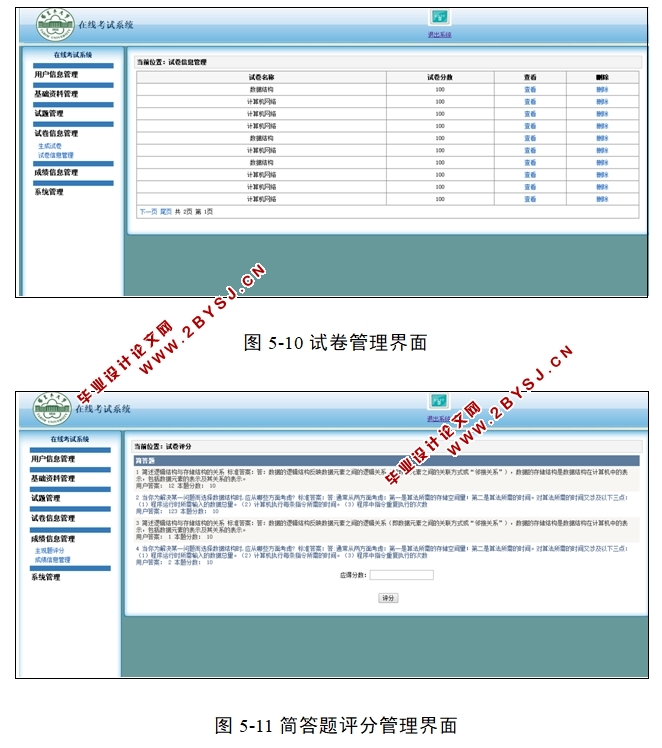This screenshot has width=662, height=748.
Task: Click header title 在线考试系统 in upper screenshot
Action: click(x=106, y=25)
